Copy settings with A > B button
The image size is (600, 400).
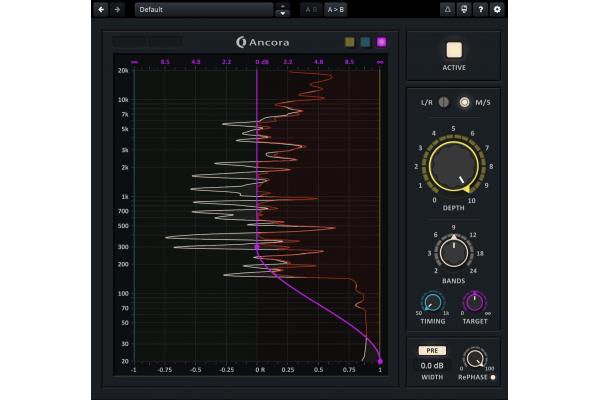(336, 10)
